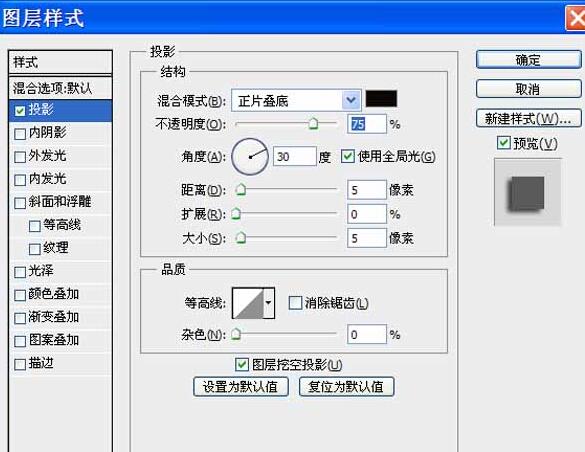Close the 图层样式 dialog
The width and height of the screenshot is (585, 452).
576,18
